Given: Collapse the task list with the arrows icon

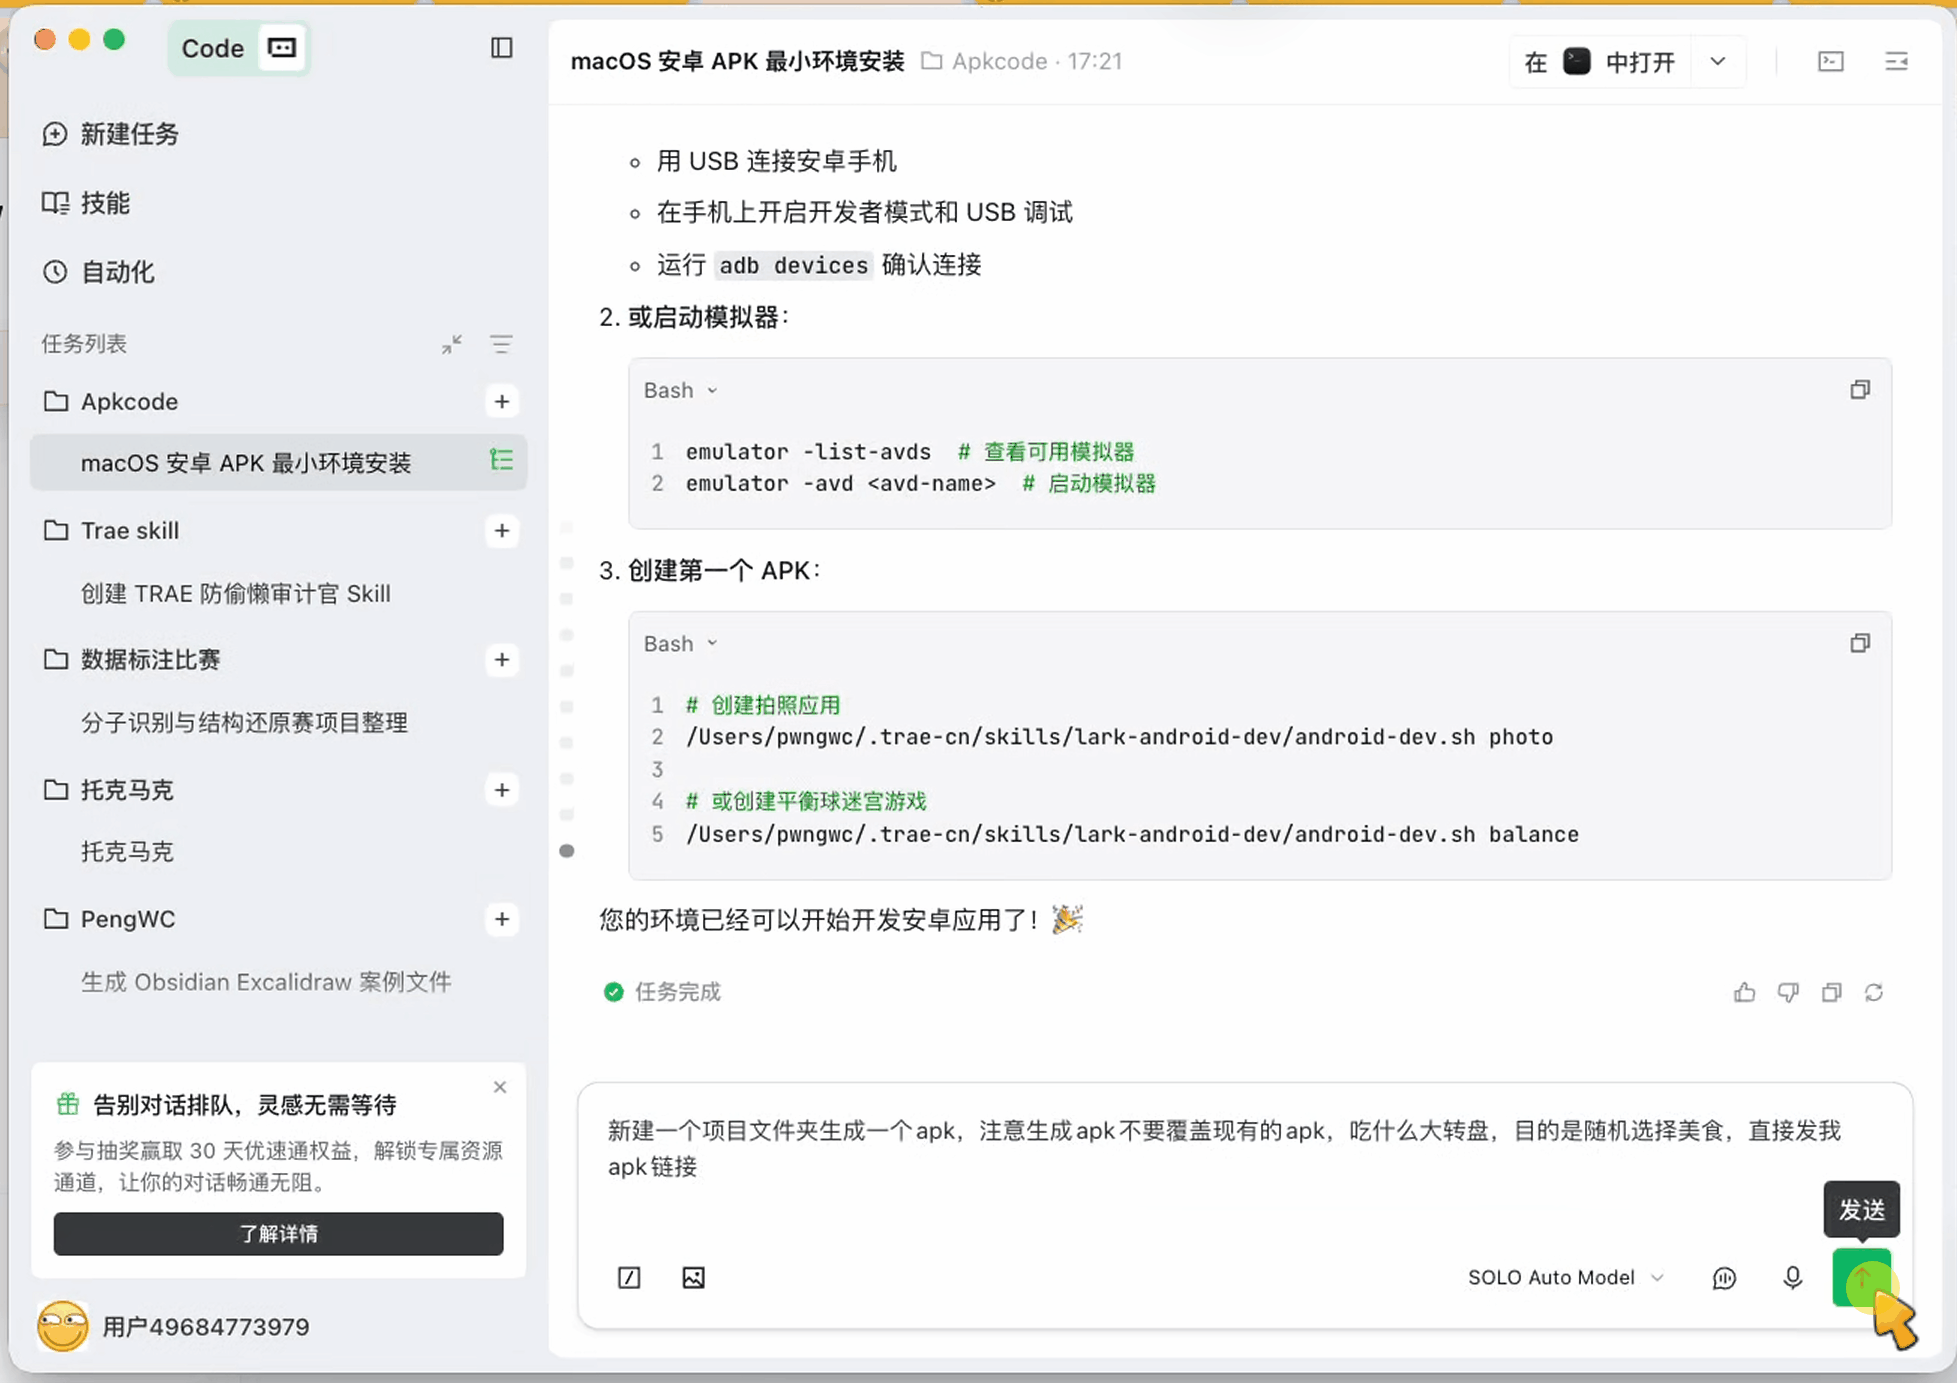Looking at the screenshot, I should tap(452, 344).
